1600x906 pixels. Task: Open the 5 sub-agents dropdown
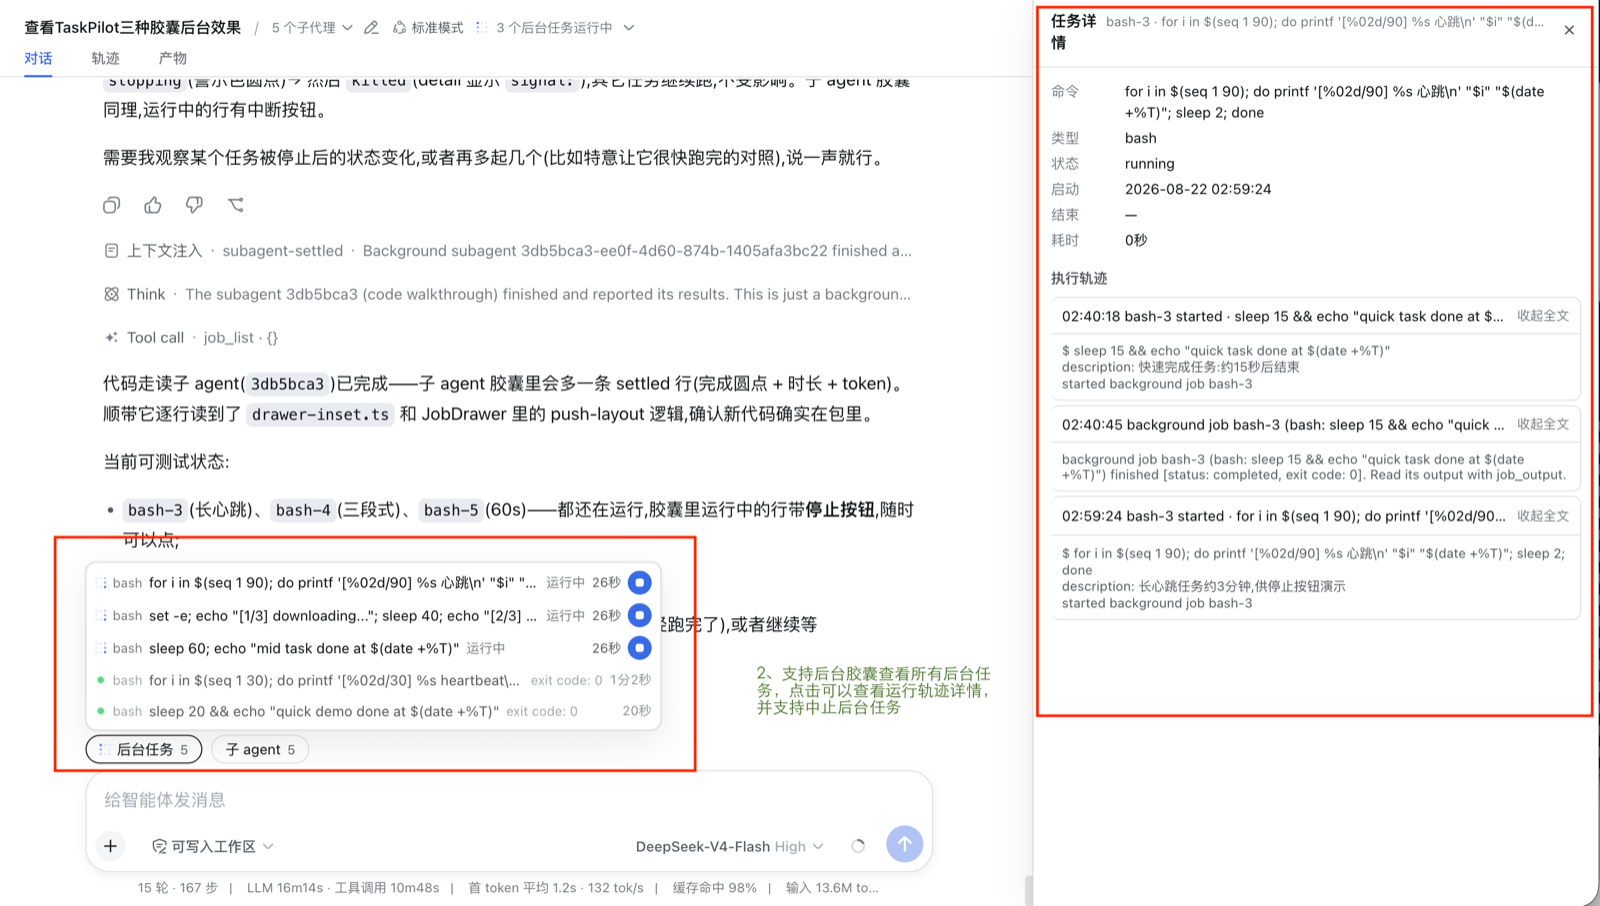(x=312, y=28)
